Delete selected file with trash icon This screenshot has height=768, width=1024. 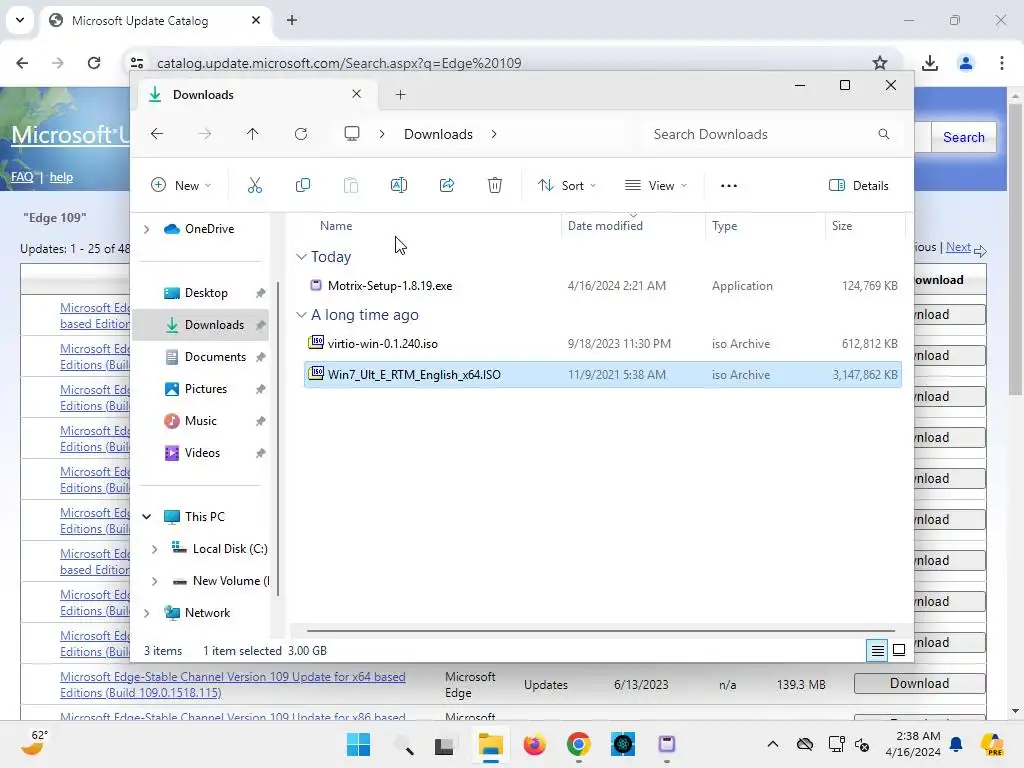(x=495, y=185)
